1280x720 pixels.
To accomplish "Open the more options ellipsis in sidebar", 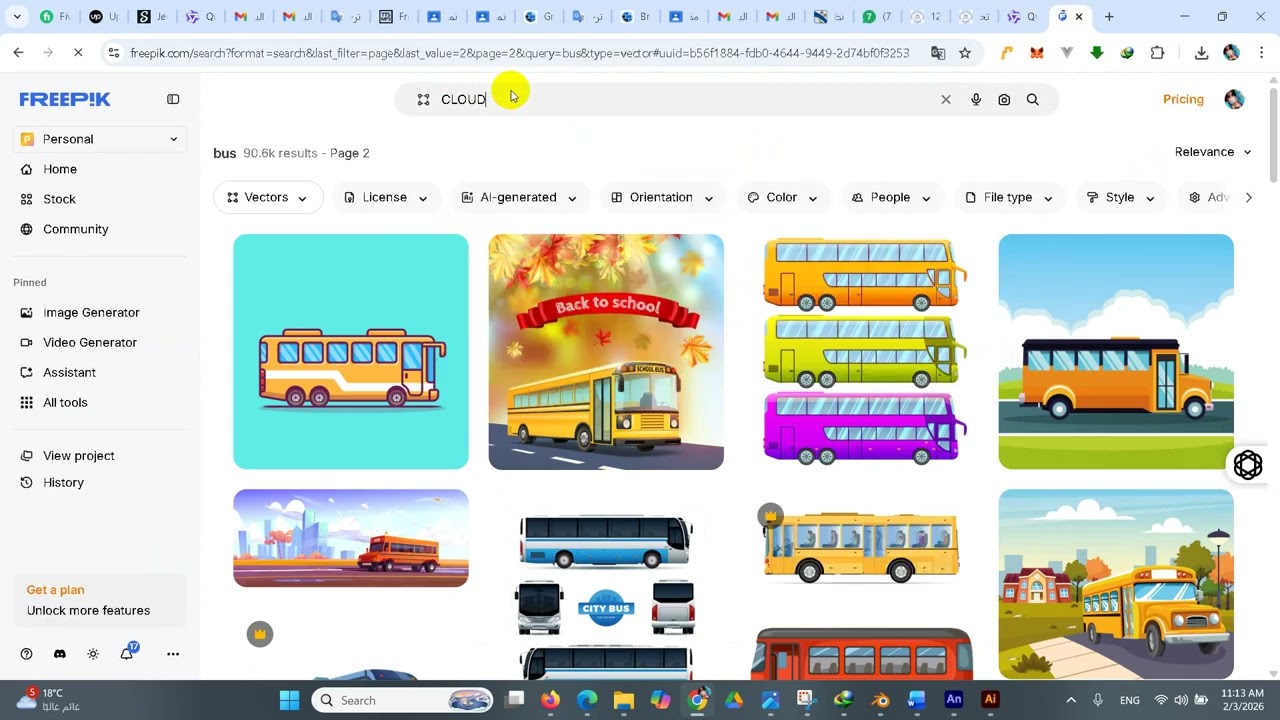I will click(x=173, y=654).
